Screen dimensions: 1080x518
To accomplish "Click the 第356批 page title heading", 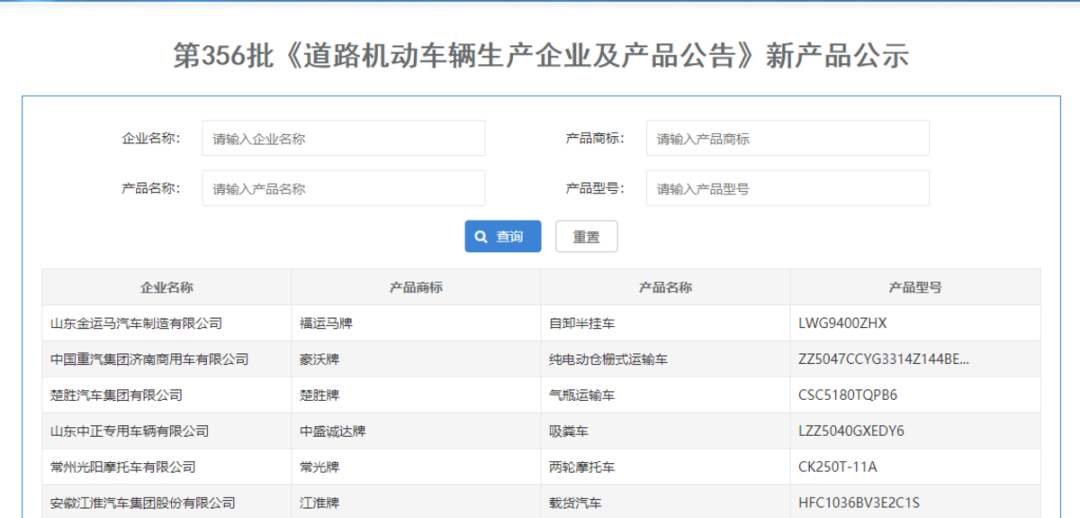I will 541,56.
